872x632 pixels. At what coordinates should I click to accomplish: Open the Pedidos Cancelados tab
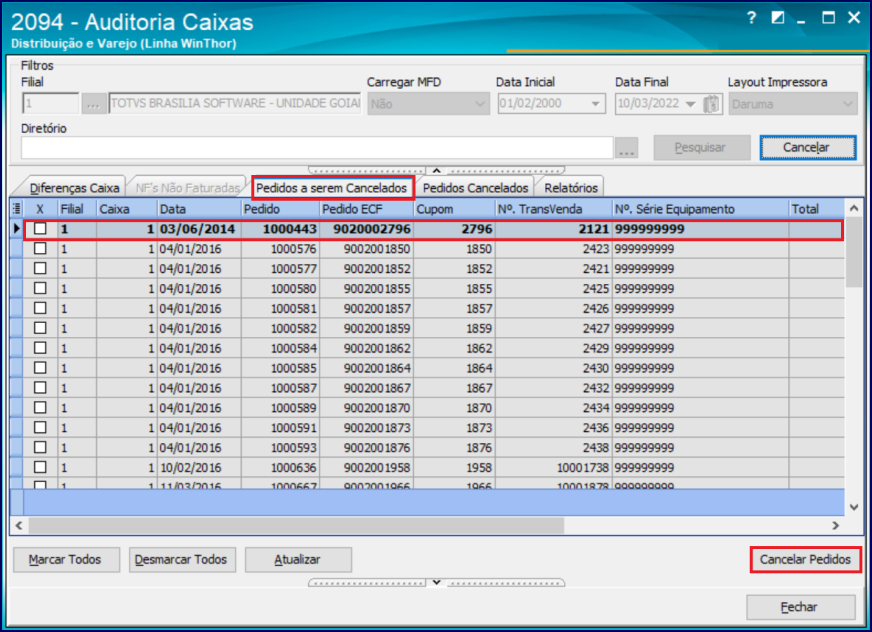click(475, 188)
